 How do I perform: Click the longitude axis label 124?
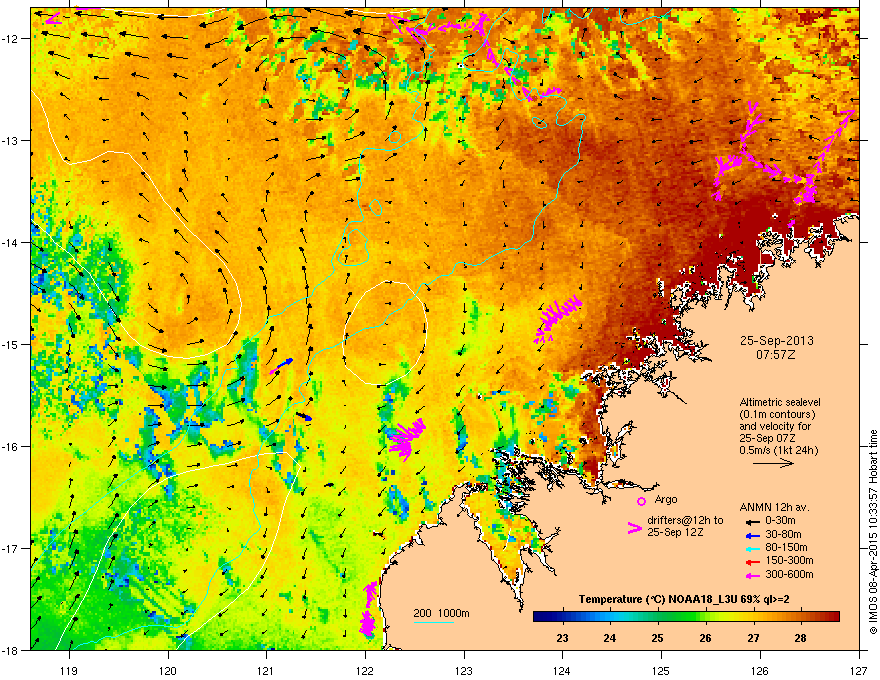(562, 671)
